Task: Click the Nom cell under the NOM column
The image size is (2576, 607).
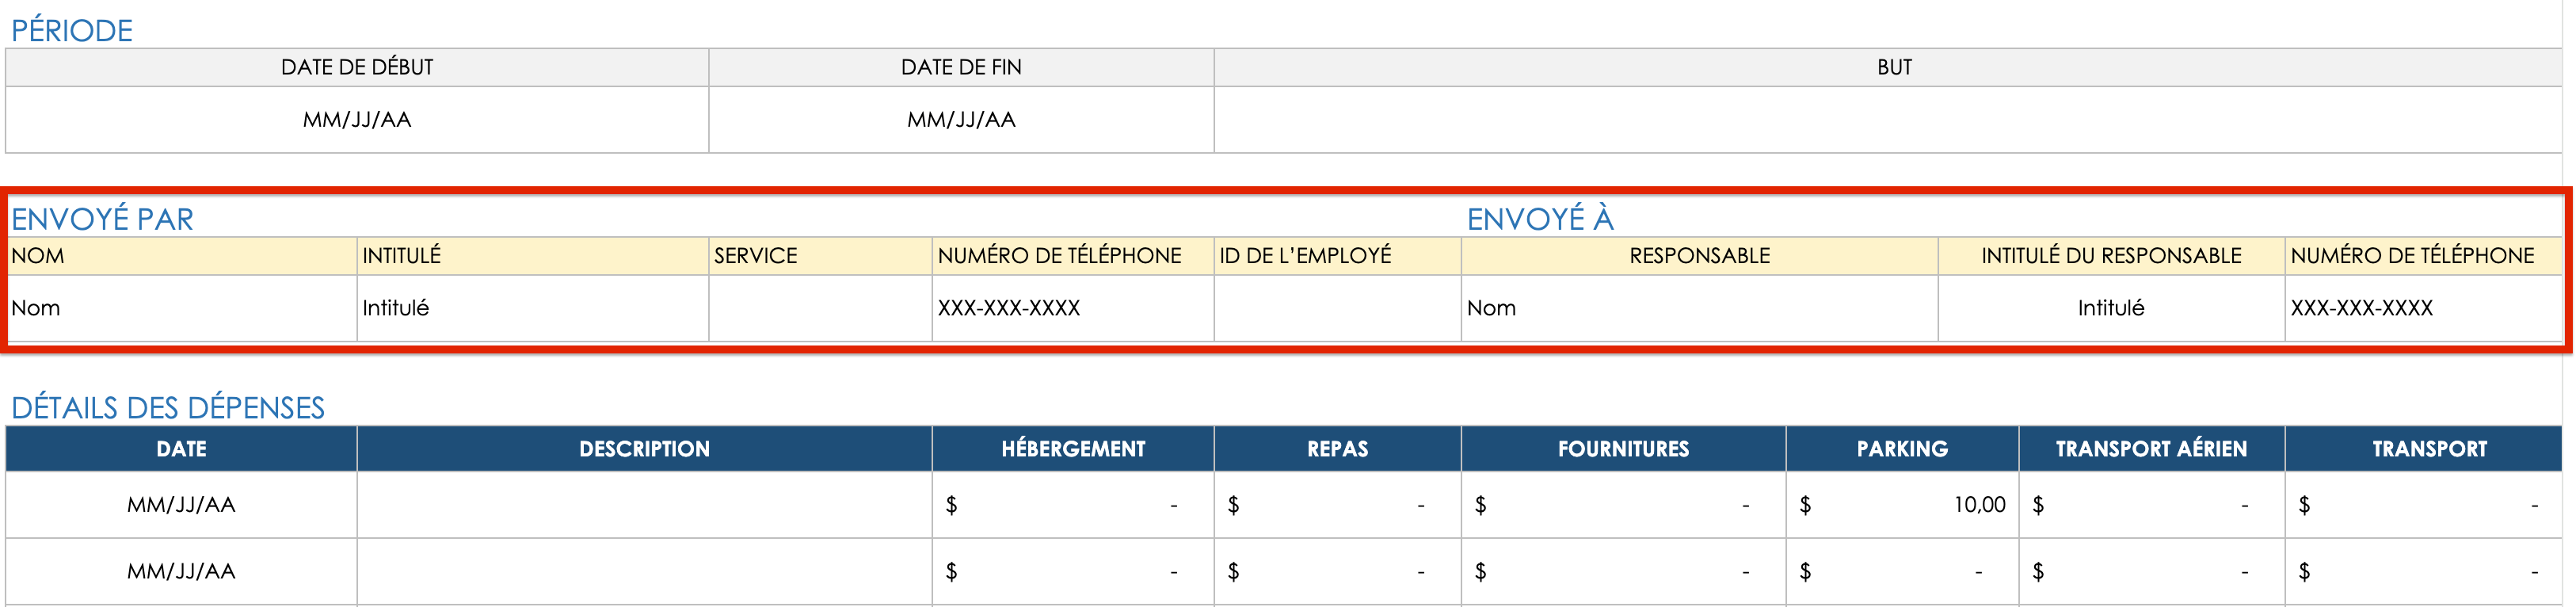Action: click(x=182, y=308)
